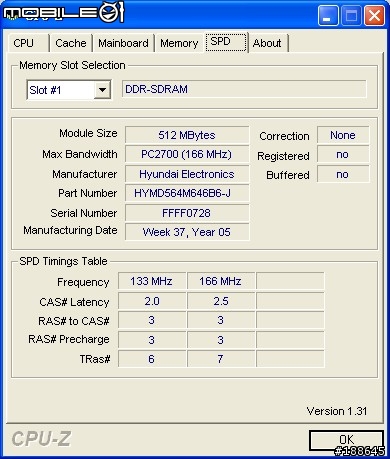Click the Slot #1 combo box
The image size is (390, 459).
[69, 89]
